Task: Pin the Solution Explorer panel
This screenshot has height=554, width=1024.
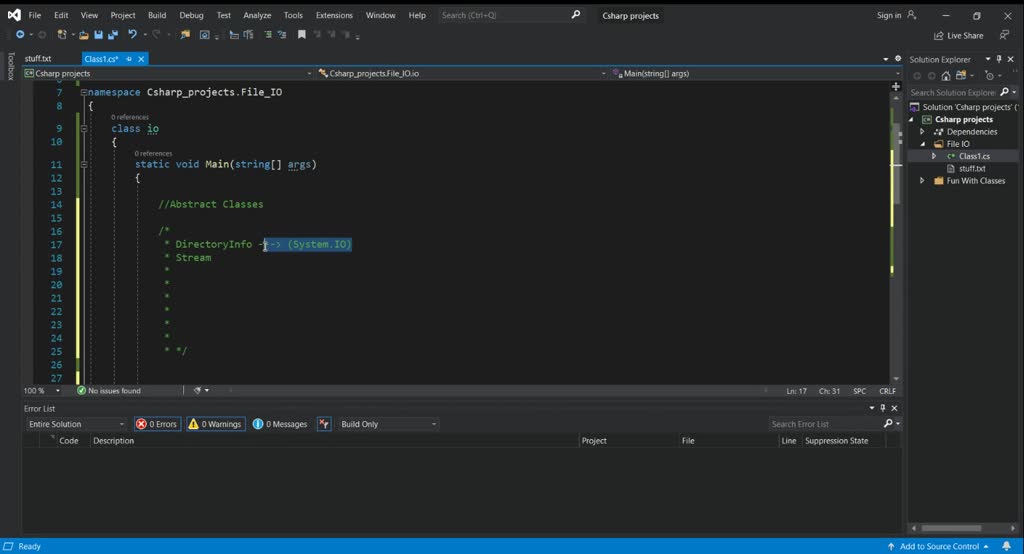Action: pos(999,59)
